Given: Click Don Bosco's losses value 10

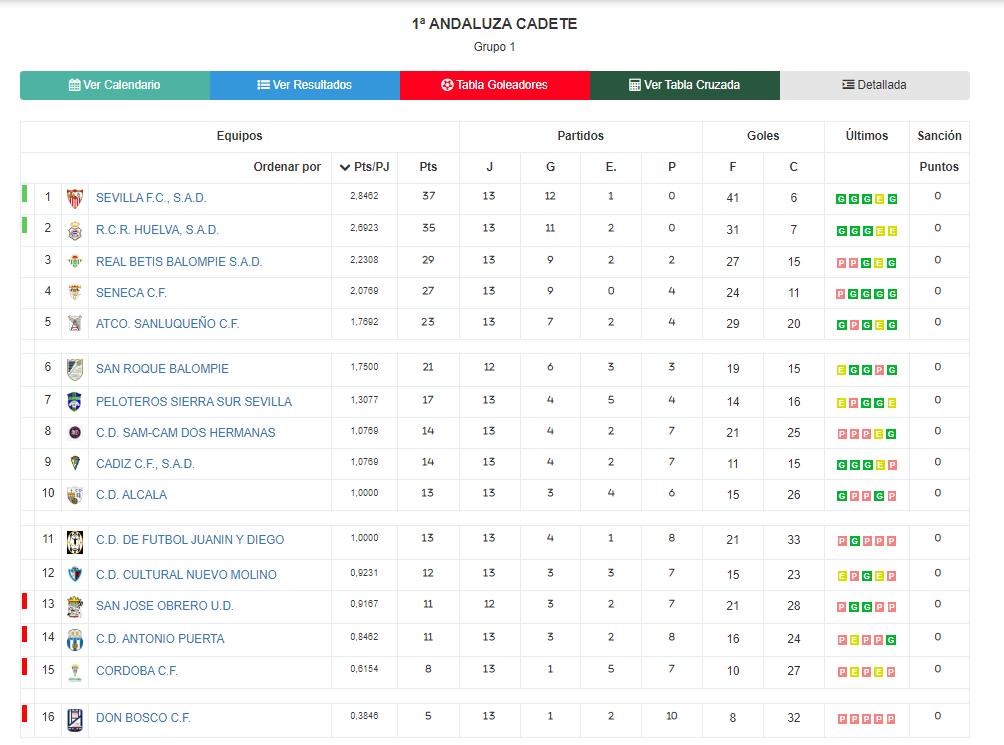Looking at the screenshot, I should pos(672,716).
